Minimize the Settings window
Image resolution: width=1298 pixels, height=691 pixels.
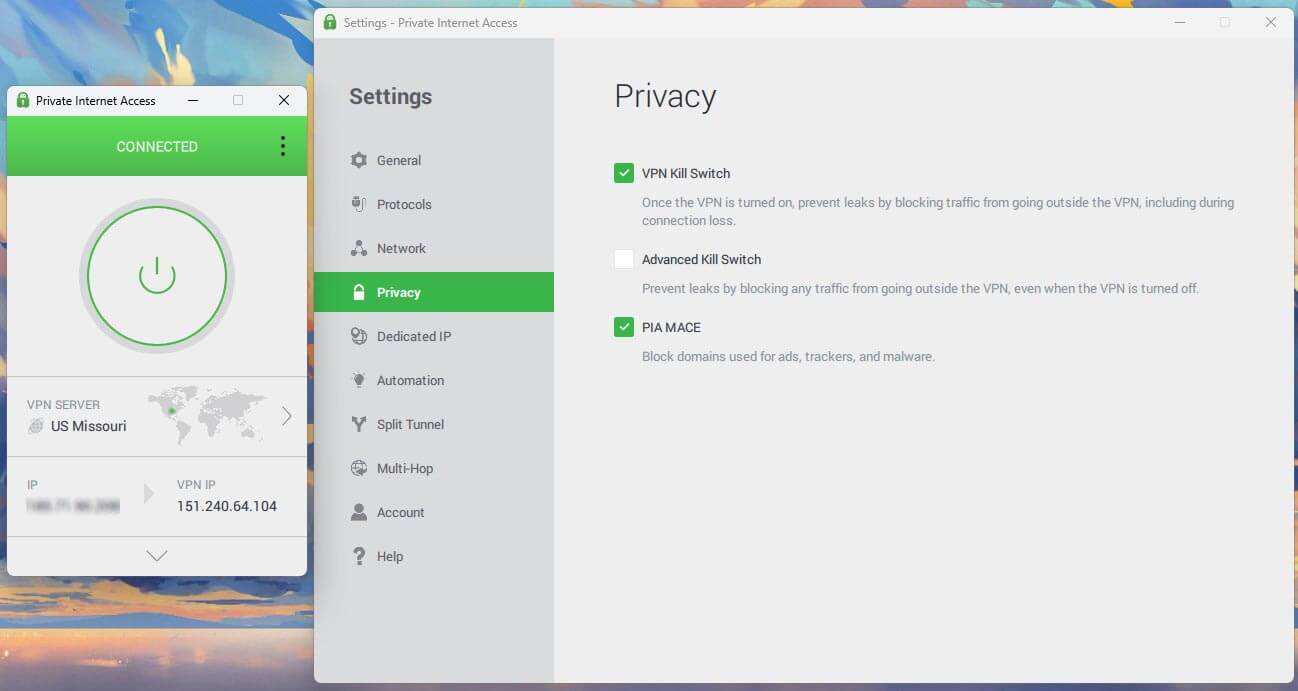click(x=1178, y=22)
